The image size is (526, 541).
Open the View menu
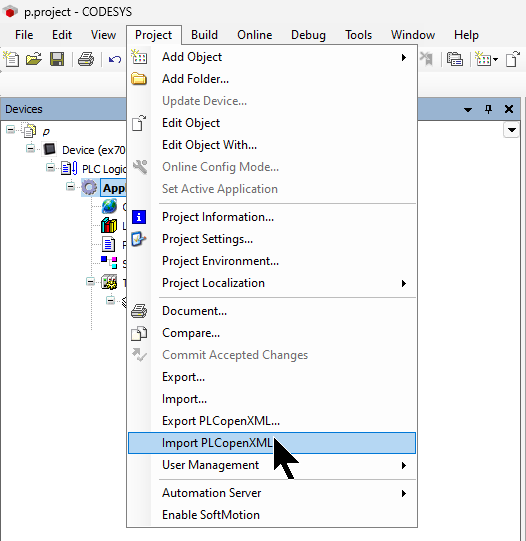(103, 35)
